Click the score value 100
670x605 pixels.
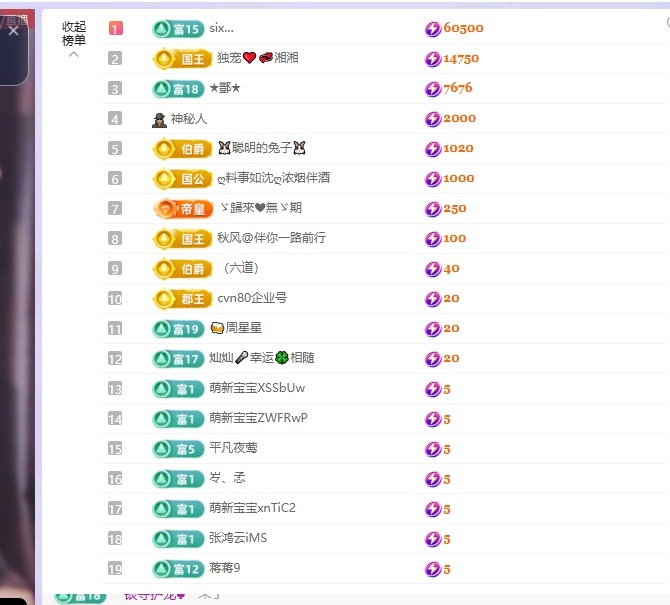(x=455, y=238)
